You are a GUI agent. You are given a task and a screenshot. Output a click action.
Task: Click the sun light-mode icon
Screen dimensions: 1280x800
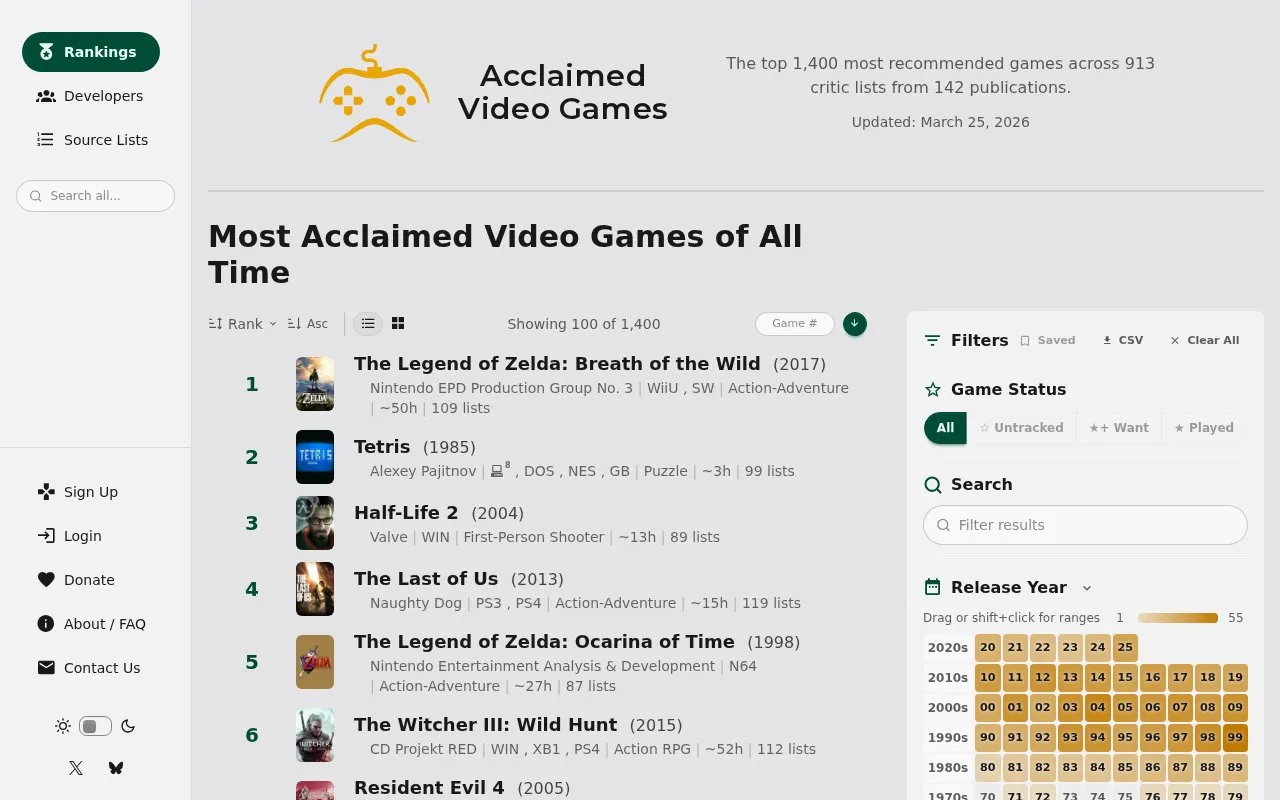point(63,726)
